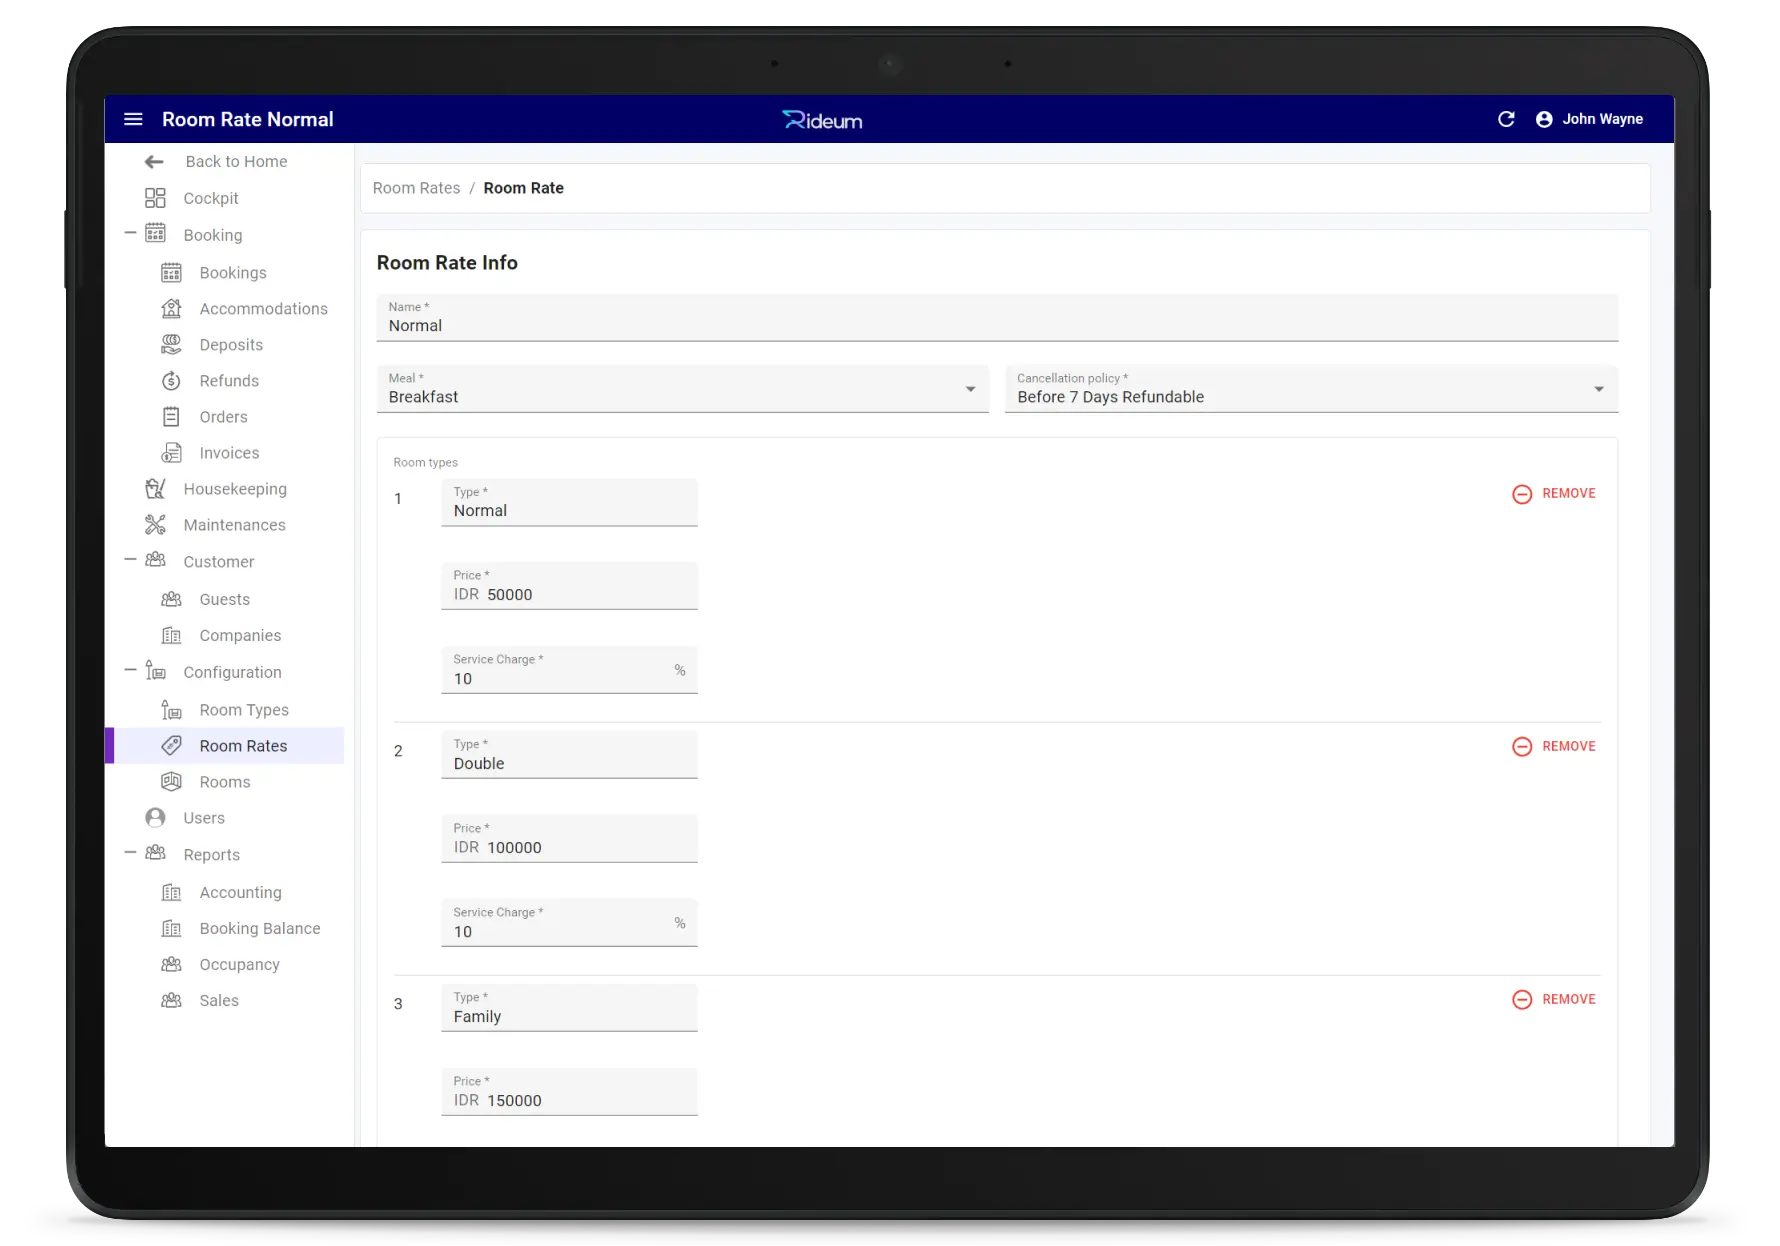Click the Maintenances tools icon
The width and height of the screenshot is (1780, 1246).
(x=155, y=525)
